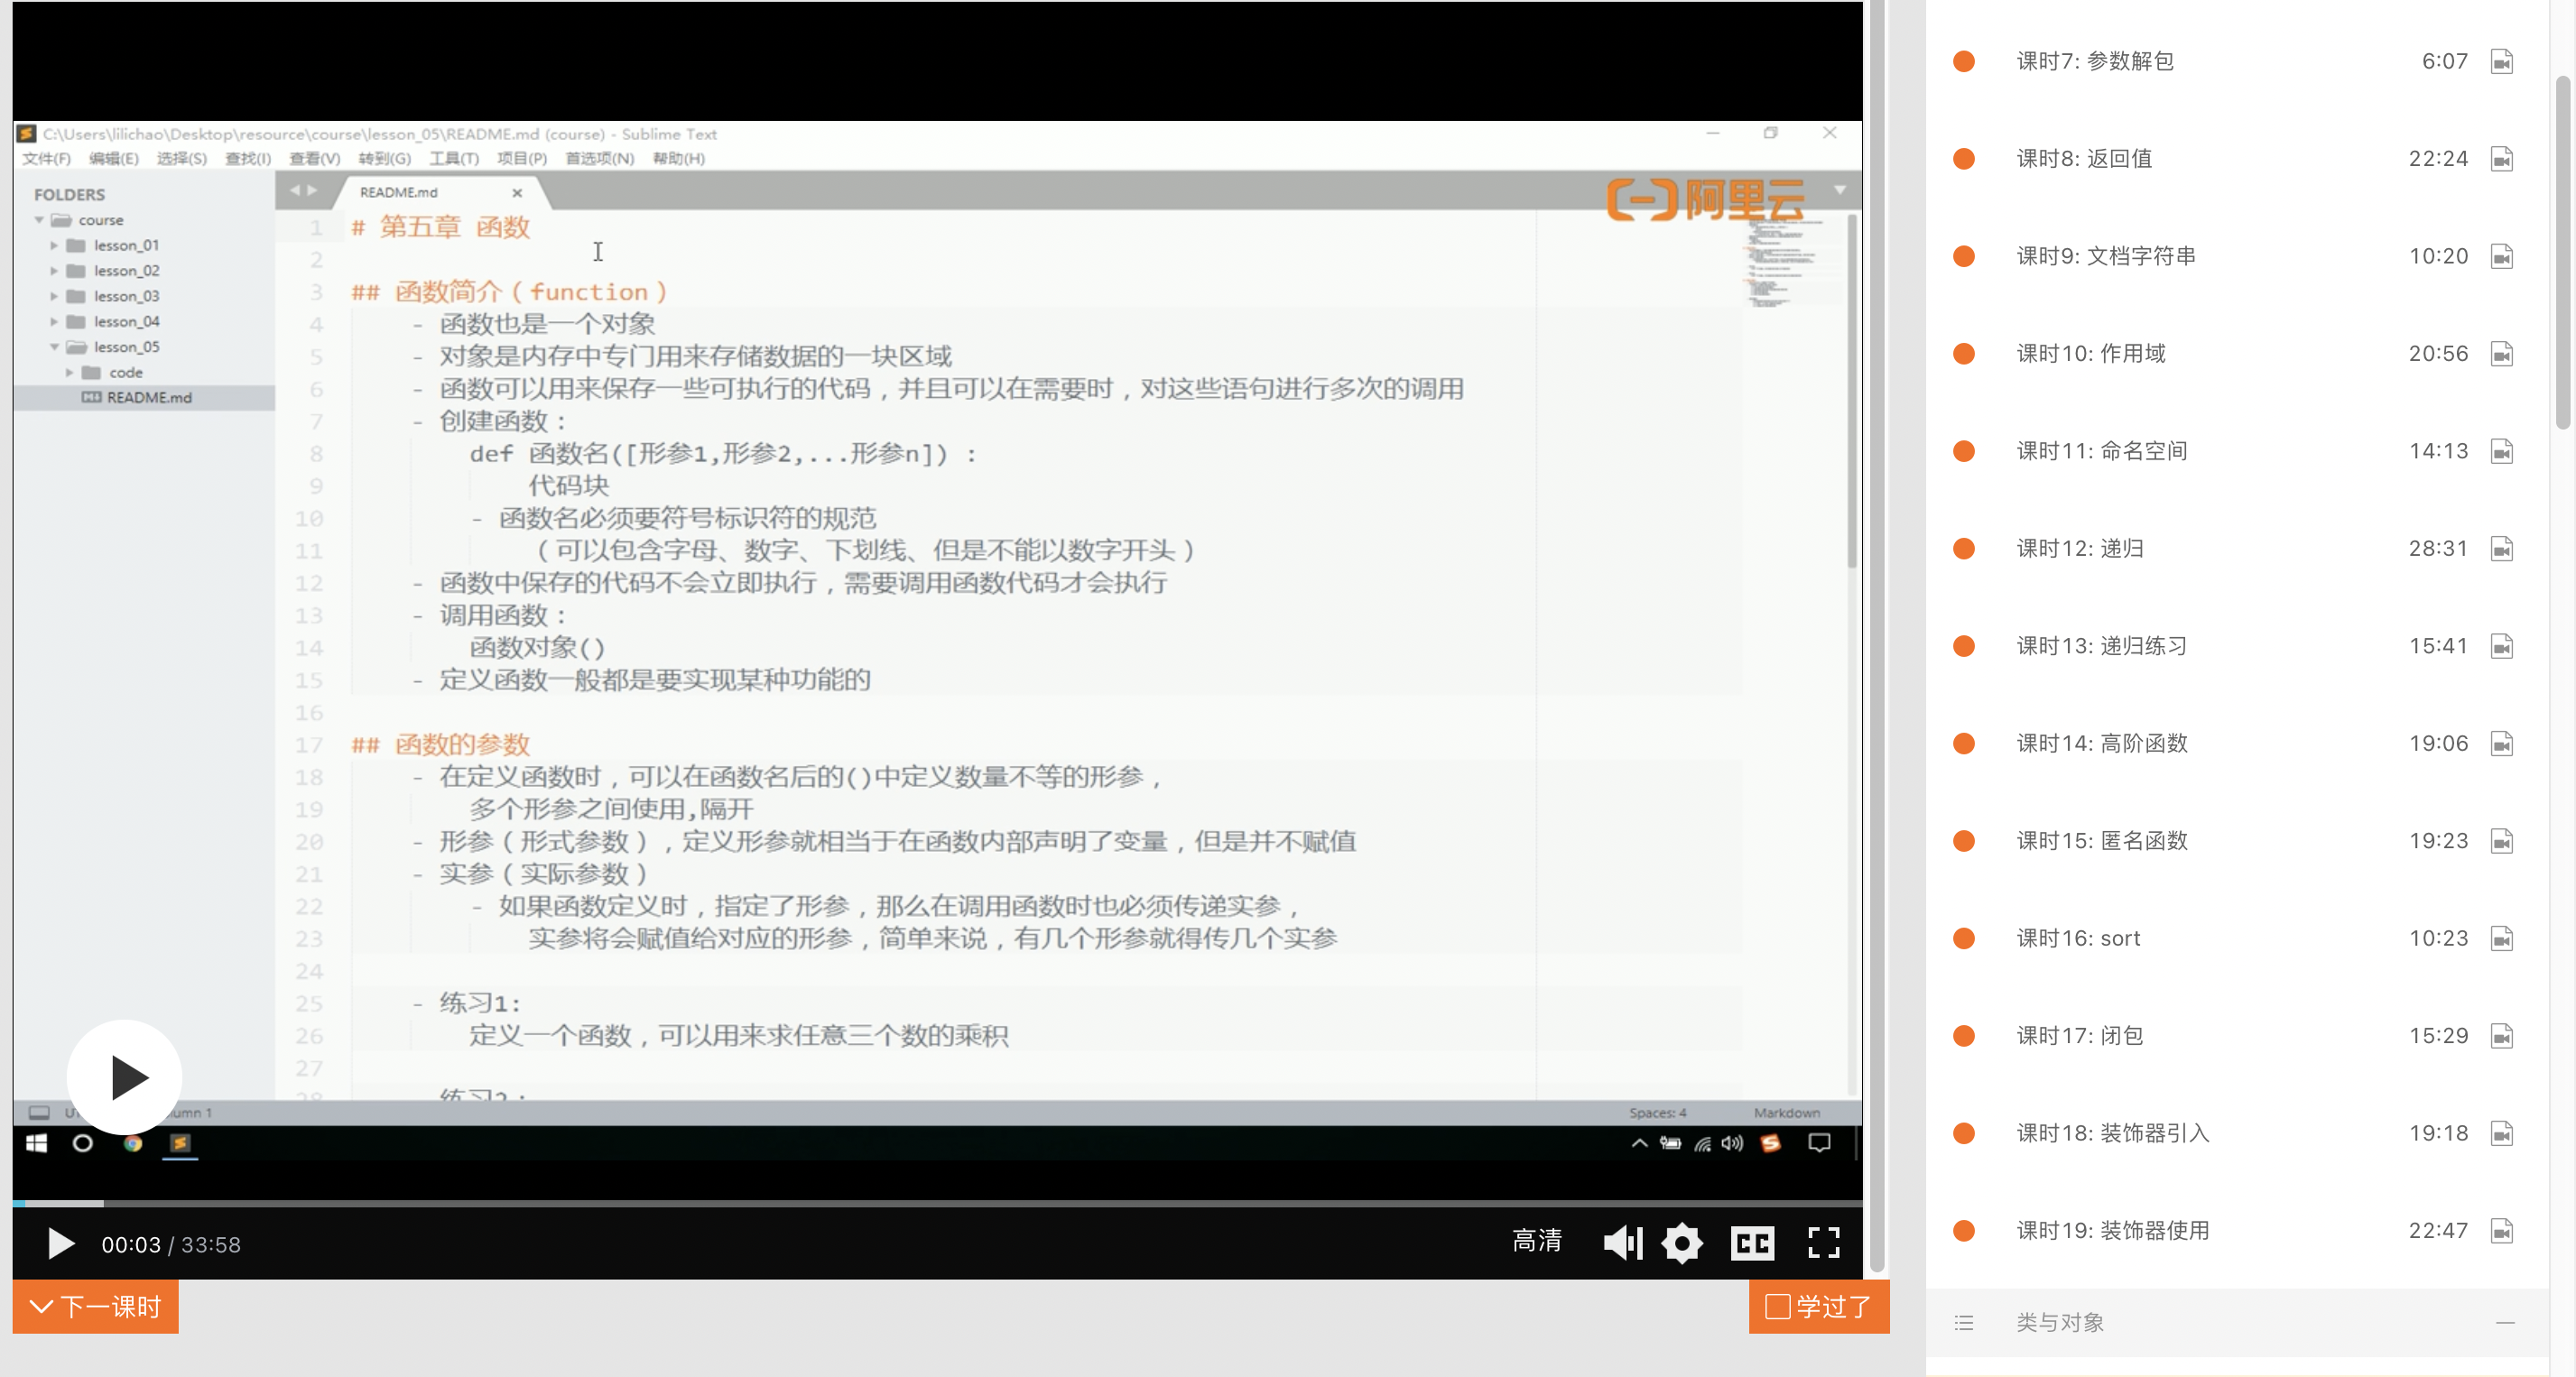Open 编辑(E) menu in Sublime Text
The height and width of the screenshot is (1377, 2576).
113,158
